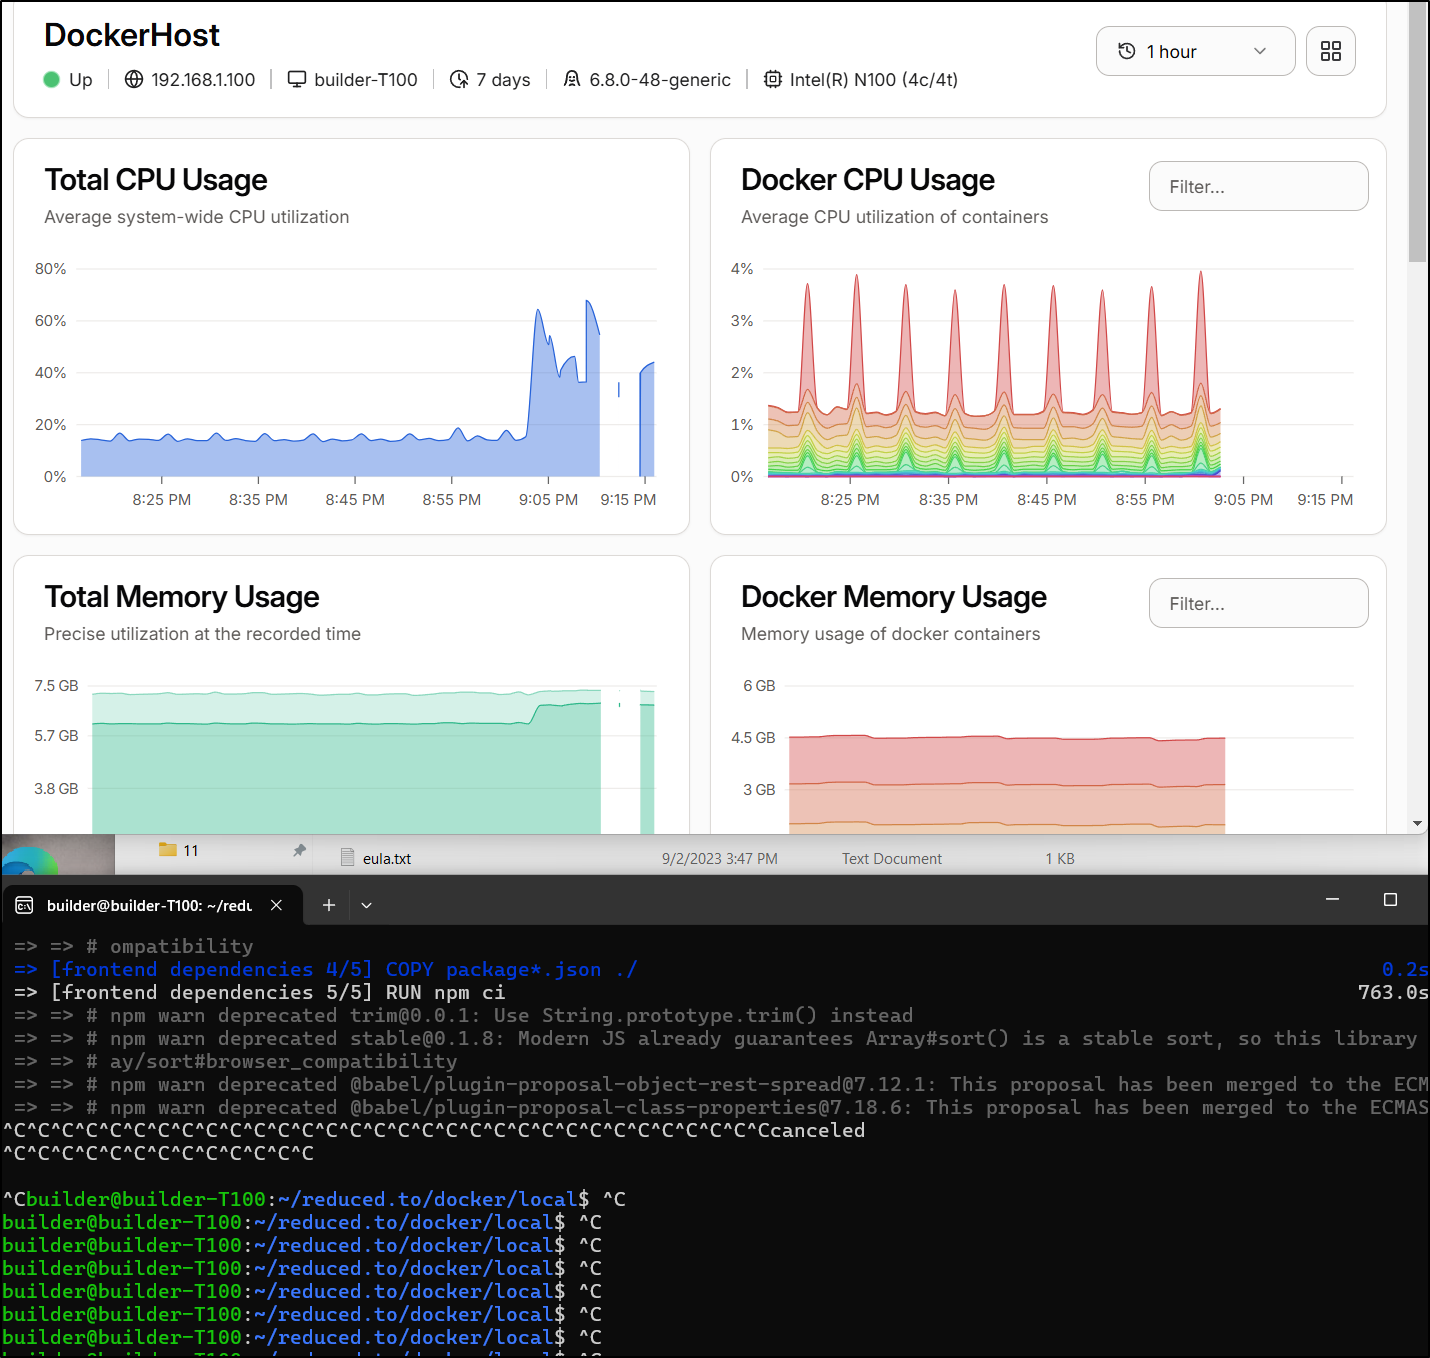This screenshot has height=1358, width=1430.
Task: Click the DockerHost title
Action: 132,35
